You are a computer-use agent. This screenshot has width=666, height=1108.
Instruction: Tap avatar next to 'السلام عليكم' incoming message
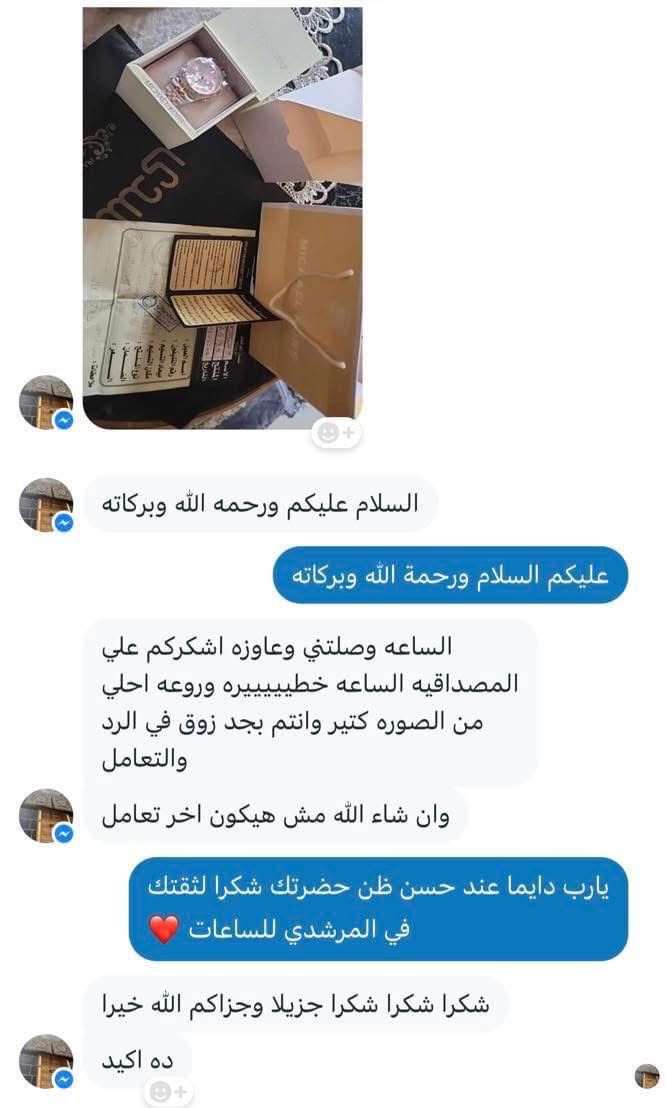46,505
